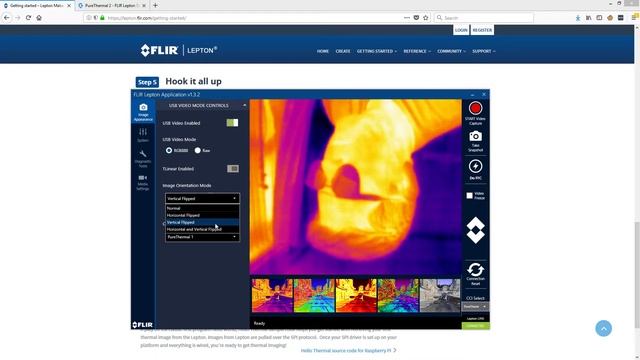
Task: Click the green connect button in app corner
Action: pos(476,326)
